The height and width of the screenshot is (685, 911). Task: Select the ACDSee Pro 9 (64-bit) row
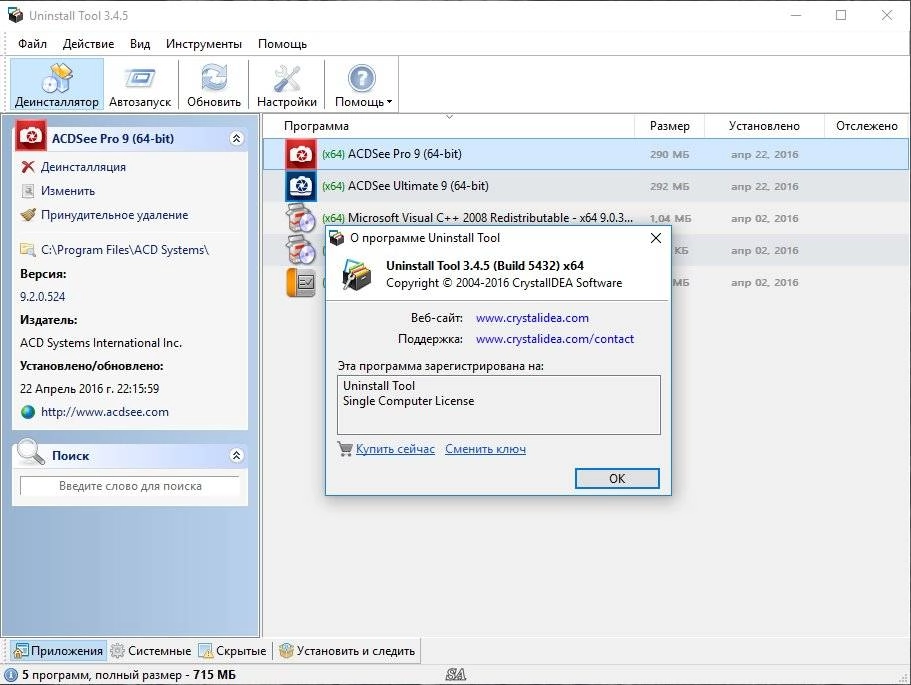(586, 154)
